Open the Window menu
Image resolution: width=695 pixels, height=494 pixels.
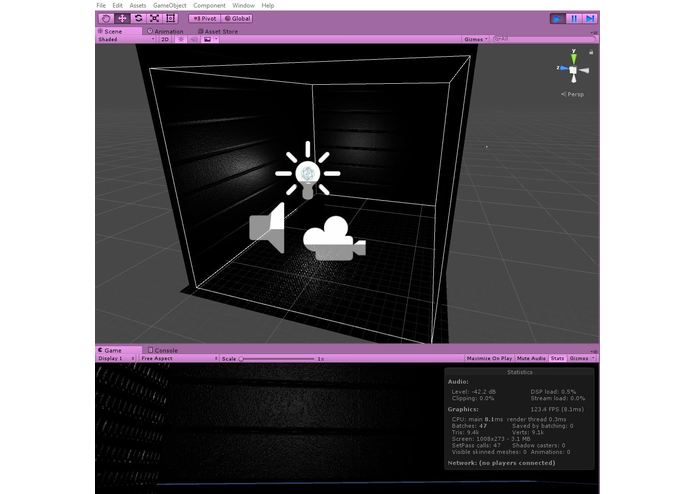(x=243, y=5)
